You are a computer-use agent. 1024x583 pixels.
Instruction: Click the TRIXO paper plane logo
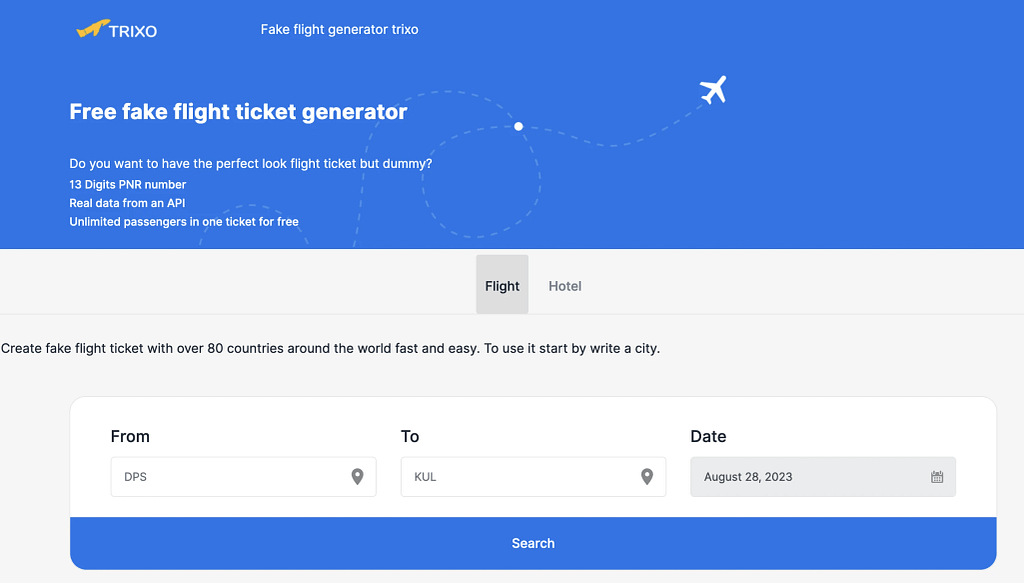click(92, 28)
